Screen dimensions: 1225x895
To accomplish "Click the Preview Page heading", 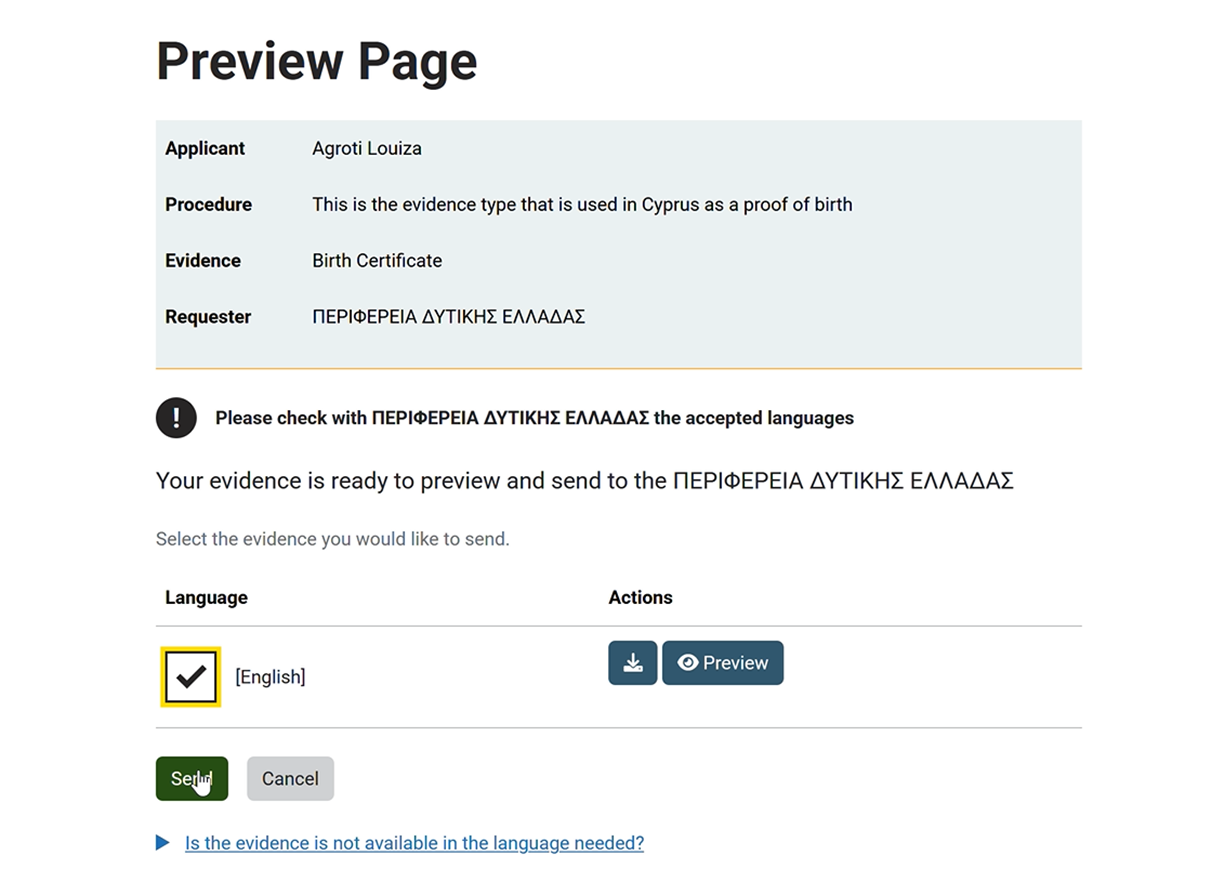I will [x=316, y=61].
